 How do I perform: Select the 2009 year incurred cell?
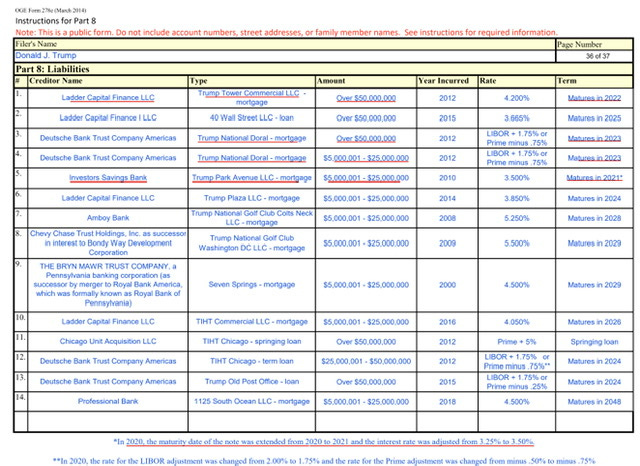(447, 243)
